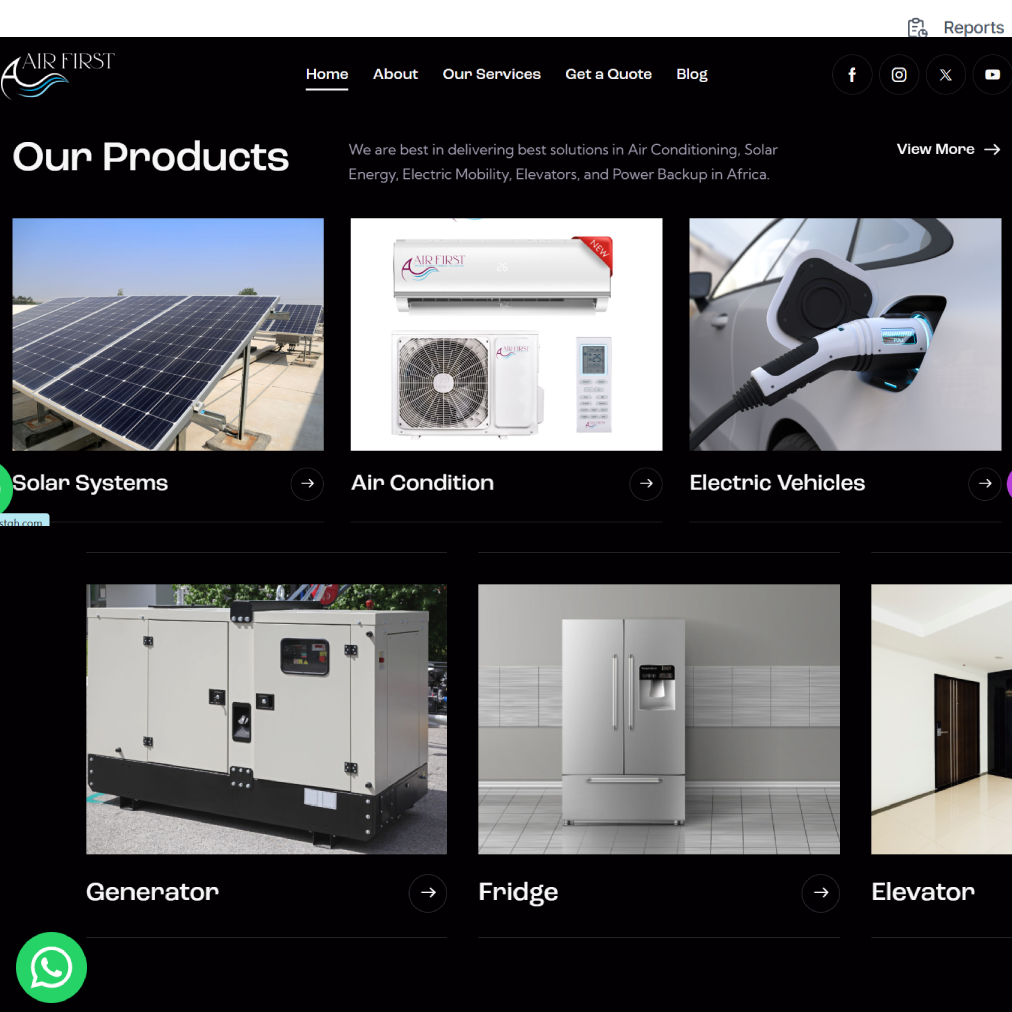Click the green WhatsApp chat button

[51, 967]
